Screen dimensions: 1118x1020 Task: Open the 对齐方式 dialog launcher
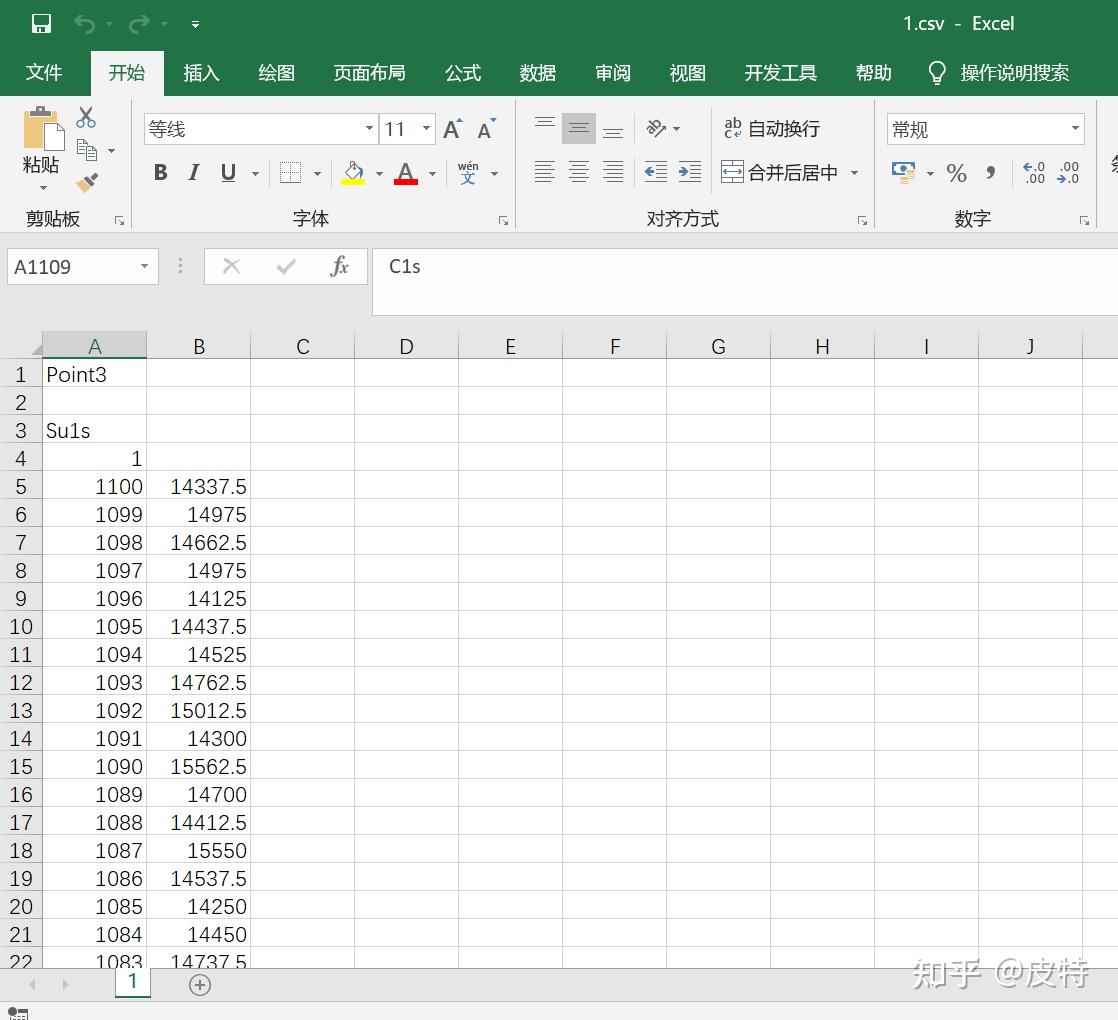[x=862, y=221]
